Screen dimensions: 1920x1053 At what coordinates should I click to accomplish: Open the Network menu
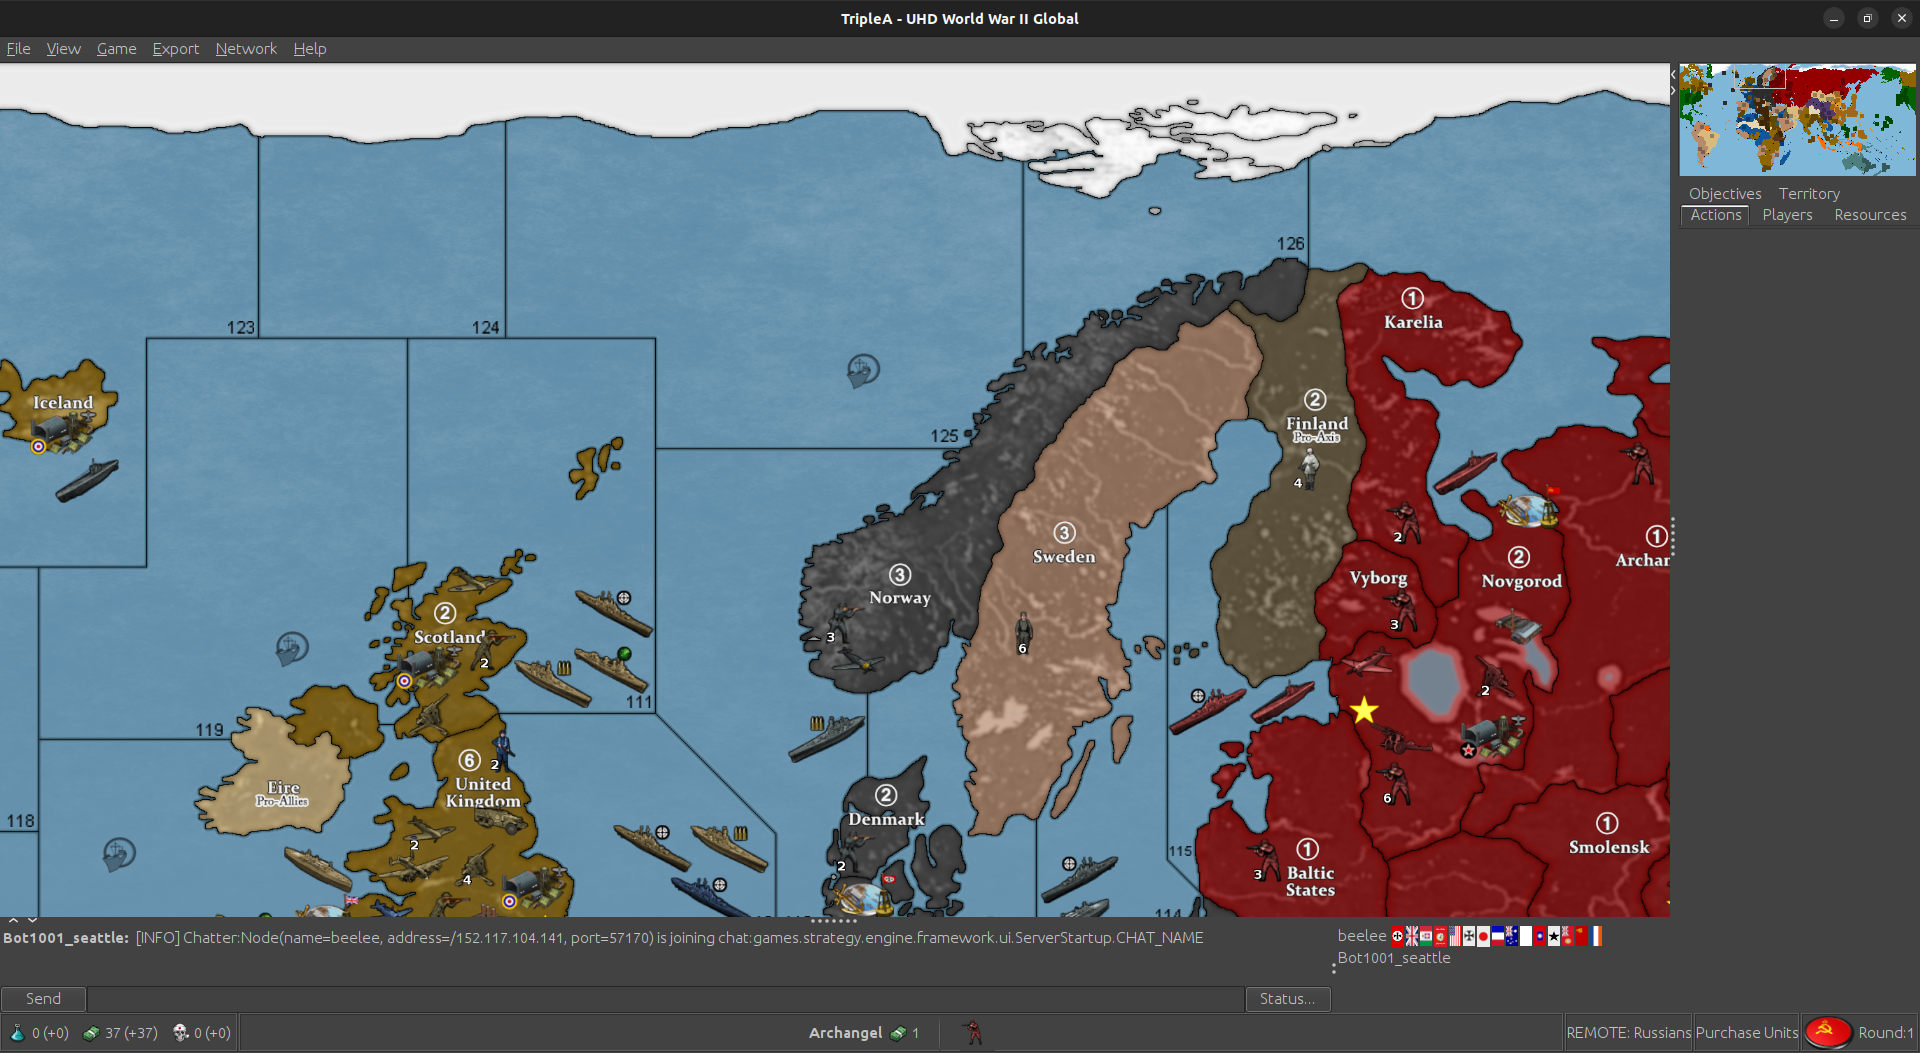click(x=246, y=48)
